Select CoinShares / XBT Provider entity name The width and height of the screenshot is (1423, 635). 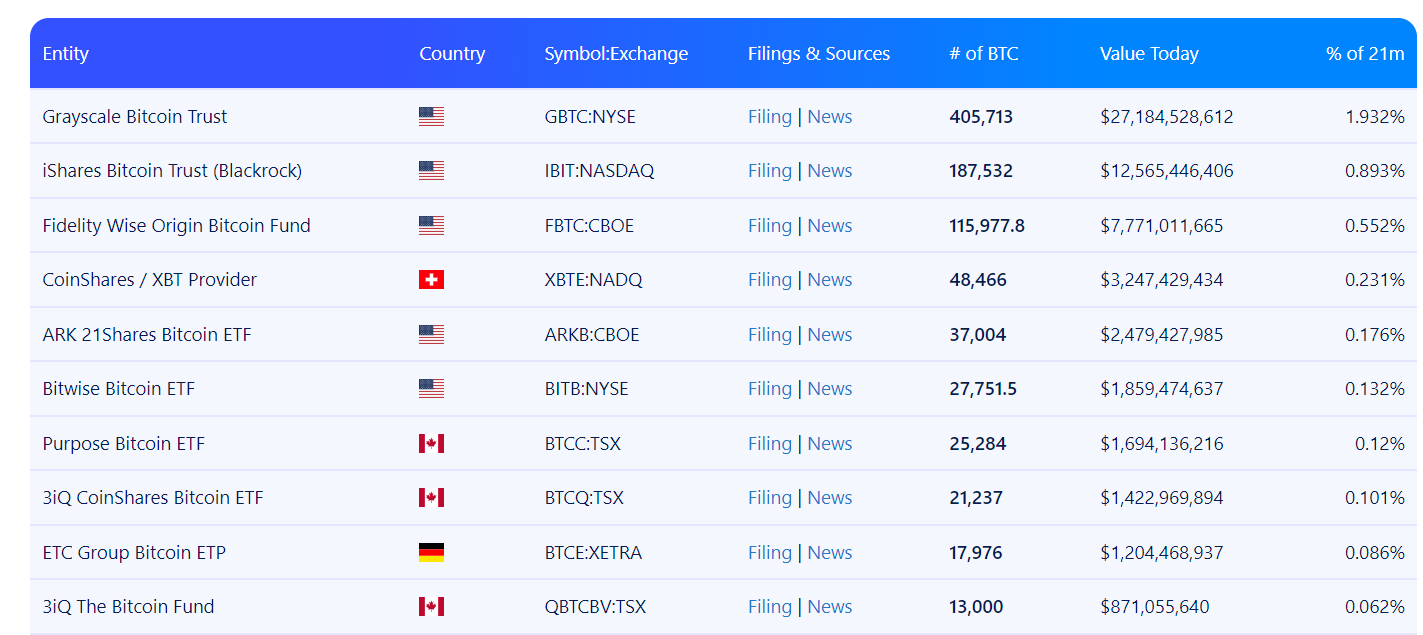coord(149,280)
